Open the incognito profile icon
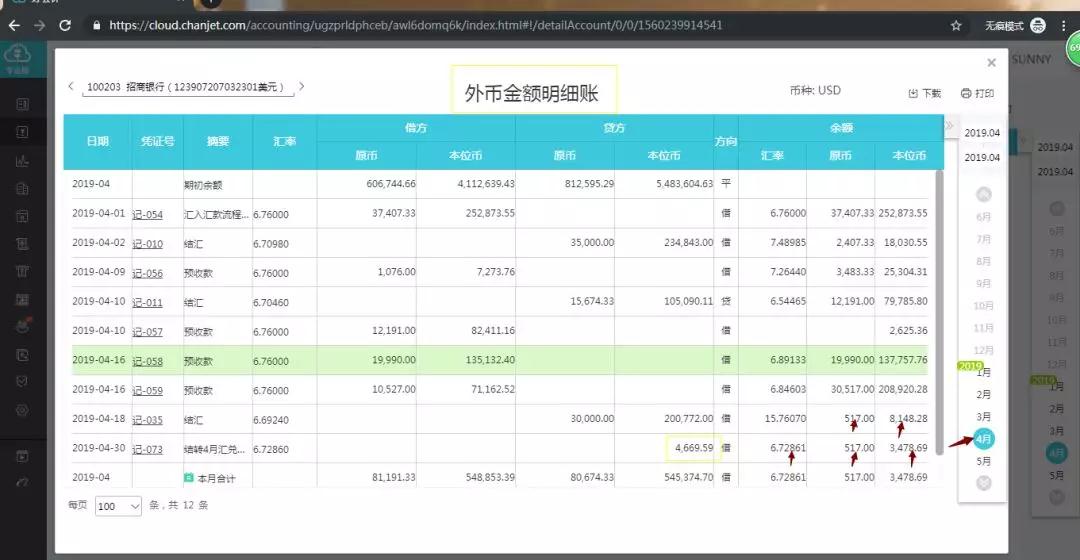Viewport: 1080px width, 560px height. [1038, 25]
